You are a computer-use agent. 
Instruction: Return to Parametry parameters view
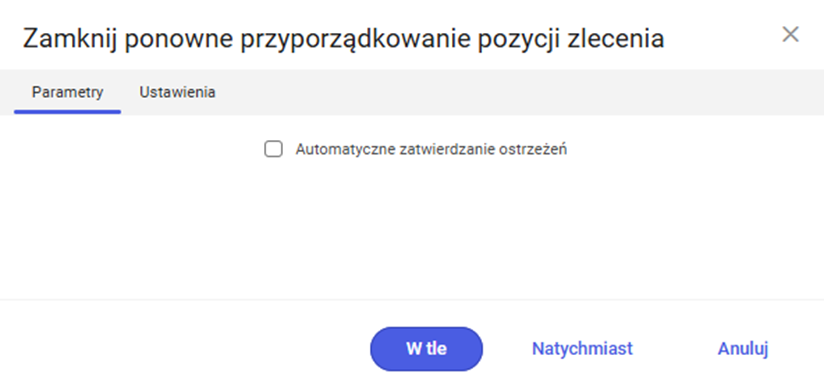coord(68,93)
